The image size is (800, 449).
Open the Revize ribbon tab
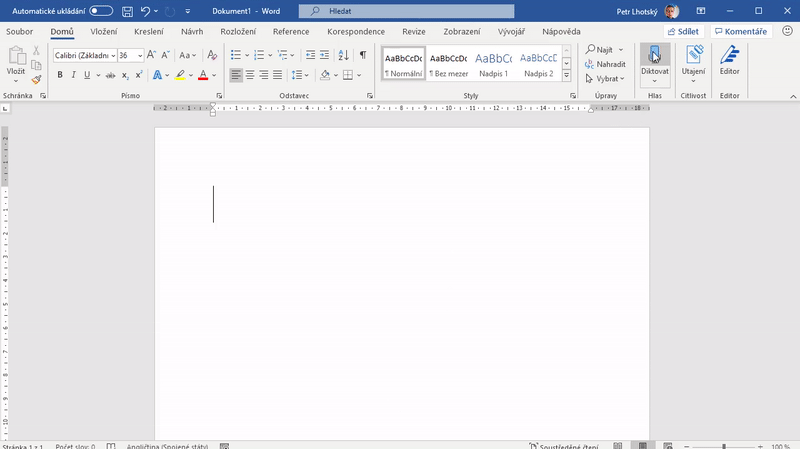click(414, 31)
